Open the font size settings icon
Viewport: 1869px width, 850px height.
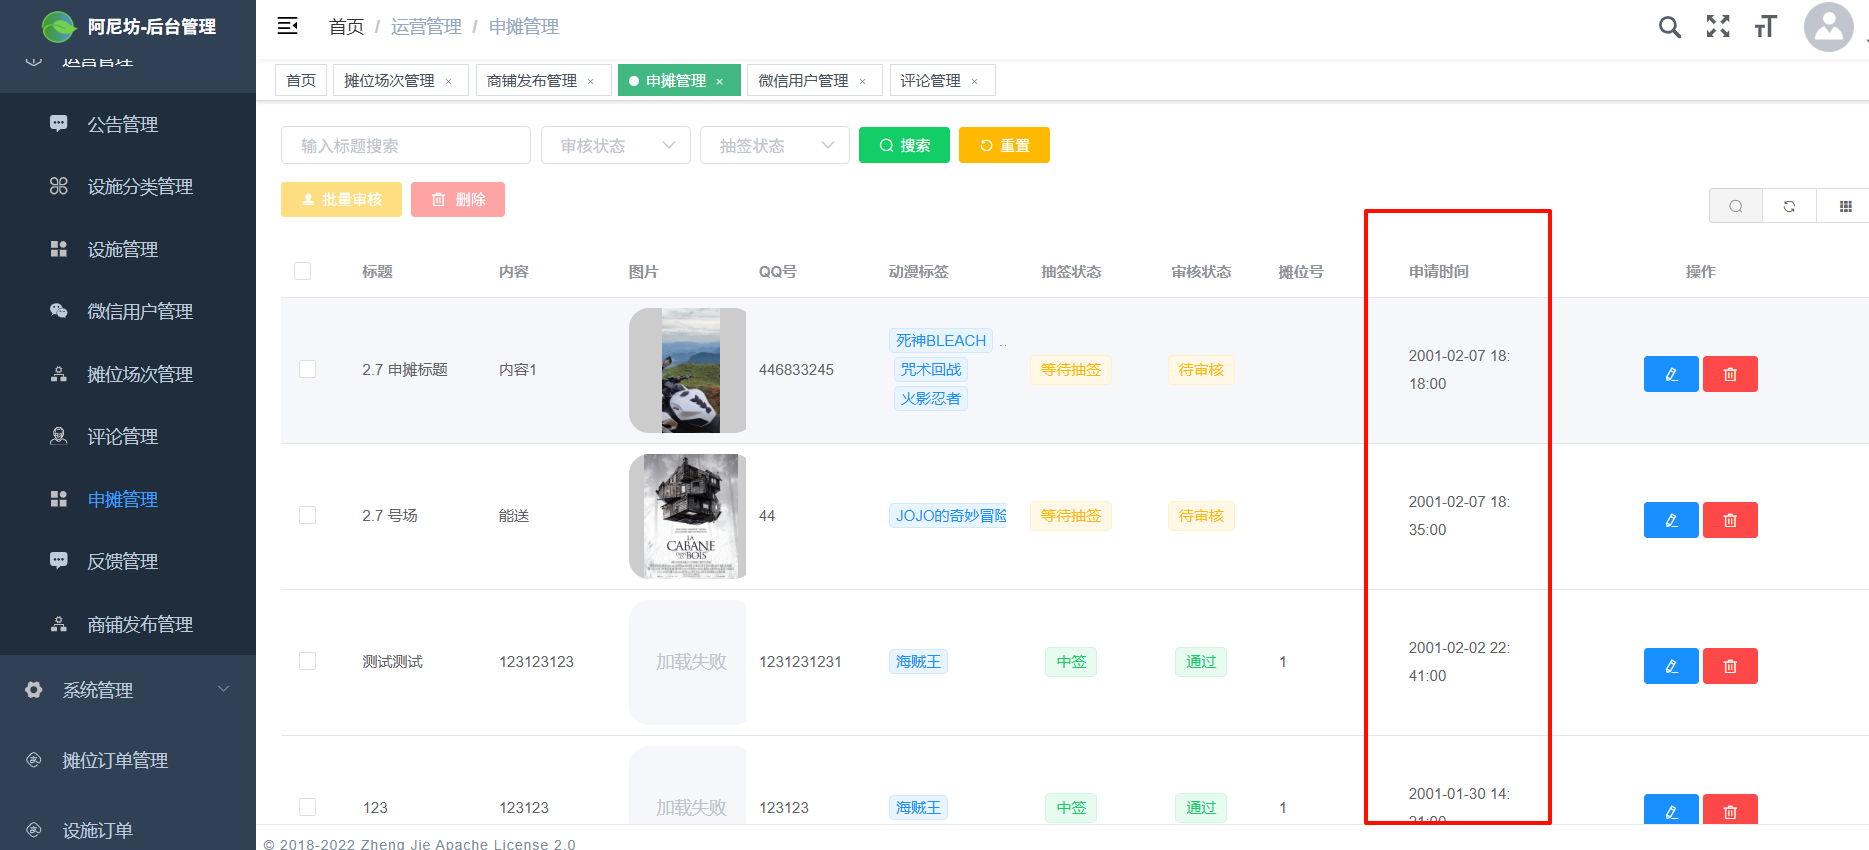point(1765,27)
